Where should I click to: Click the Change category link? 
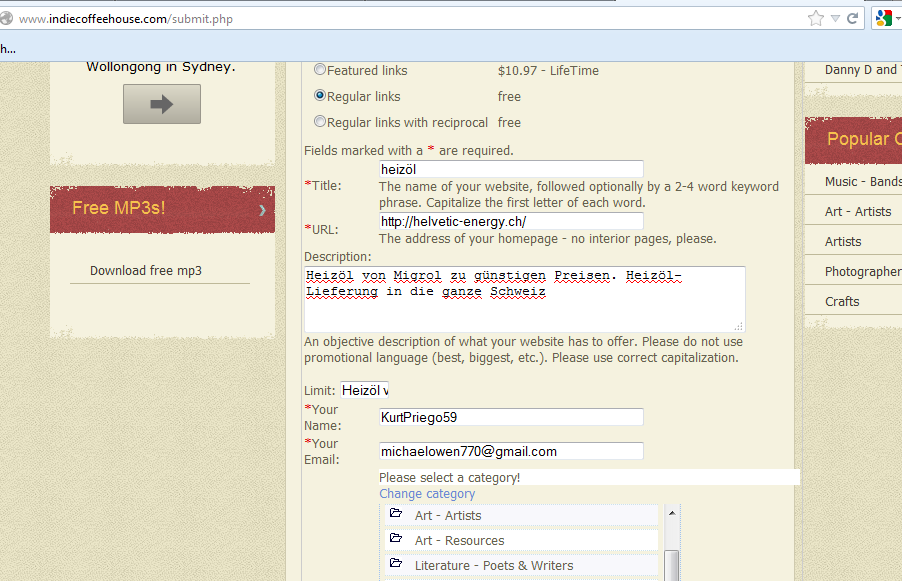click(x=427, y=494)
